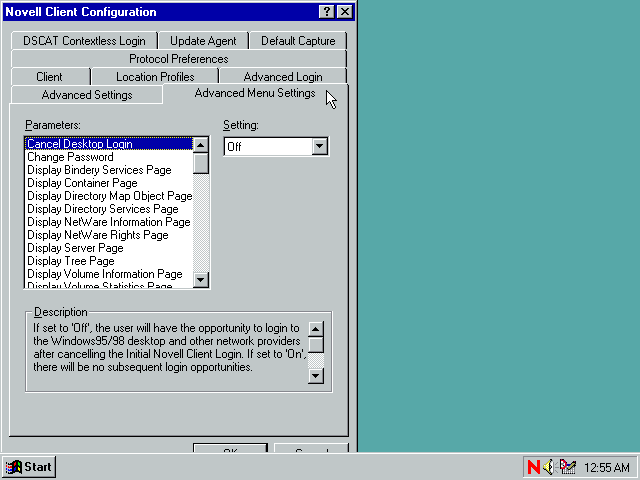
Task: Click the Parameters list scrollbar thumb
Action: (x=201, y=163)
